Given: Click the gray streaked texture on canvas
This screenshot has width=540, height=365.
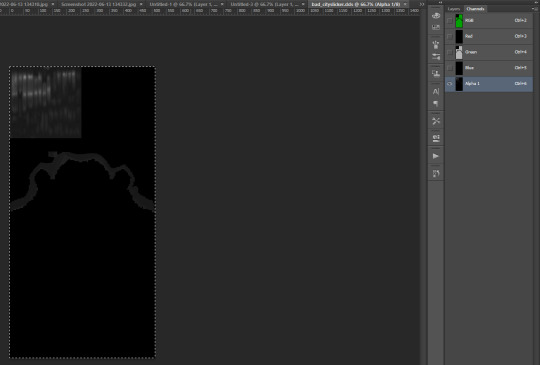Looking at the screenshot, I should [x=45, y=102].
